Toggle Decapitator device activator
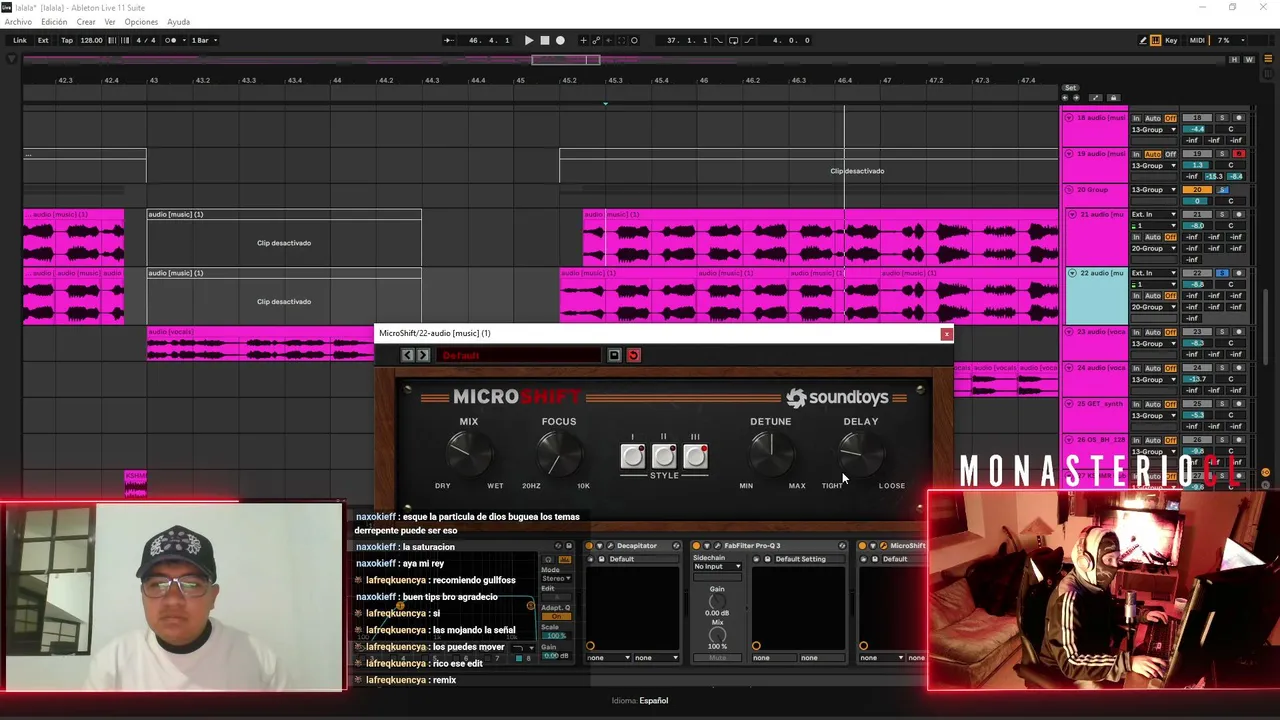This screenshot has height=720, width=1280. 589,546
